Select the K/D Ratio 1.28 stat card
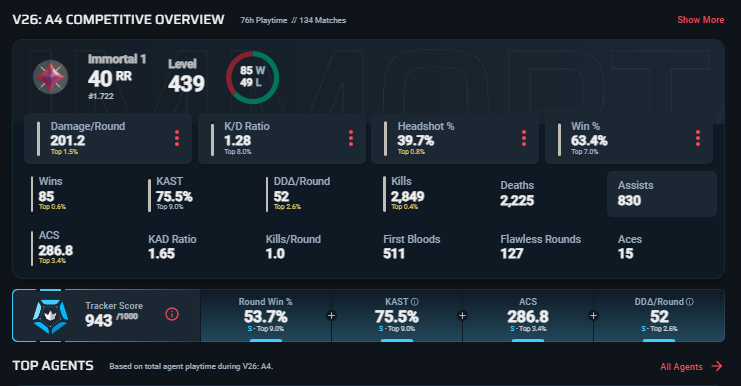Screen dimensions: 741x386 (282, 138)
